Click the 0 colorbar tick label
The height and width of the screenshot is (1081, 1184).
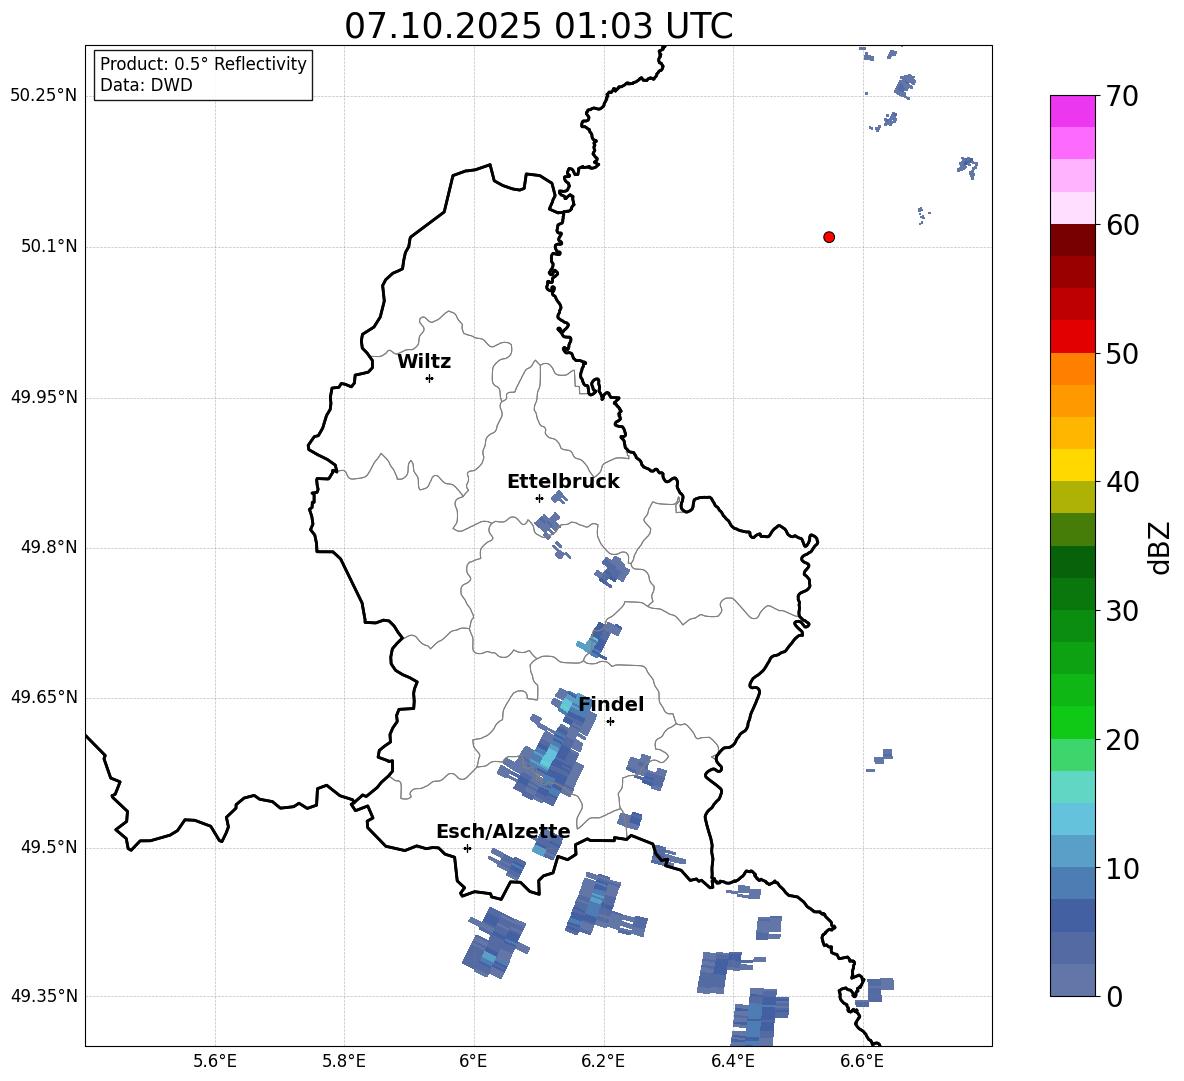1114,996
